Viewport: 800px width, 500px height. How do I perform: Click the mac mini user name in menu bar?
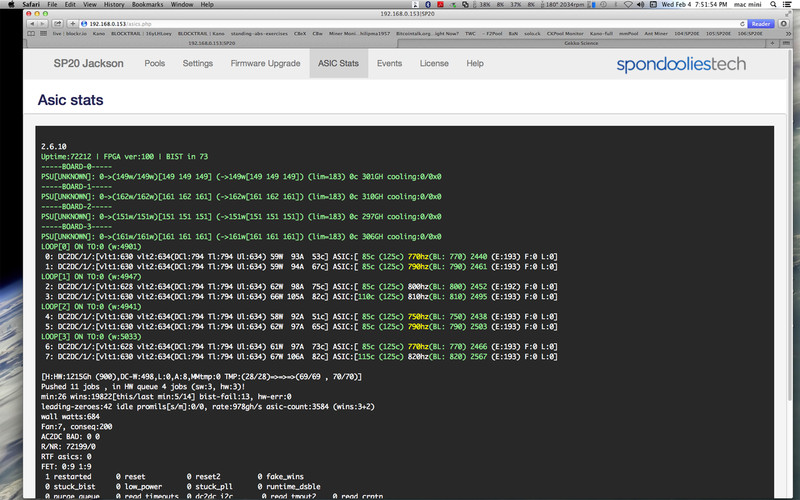pos(747,4)
